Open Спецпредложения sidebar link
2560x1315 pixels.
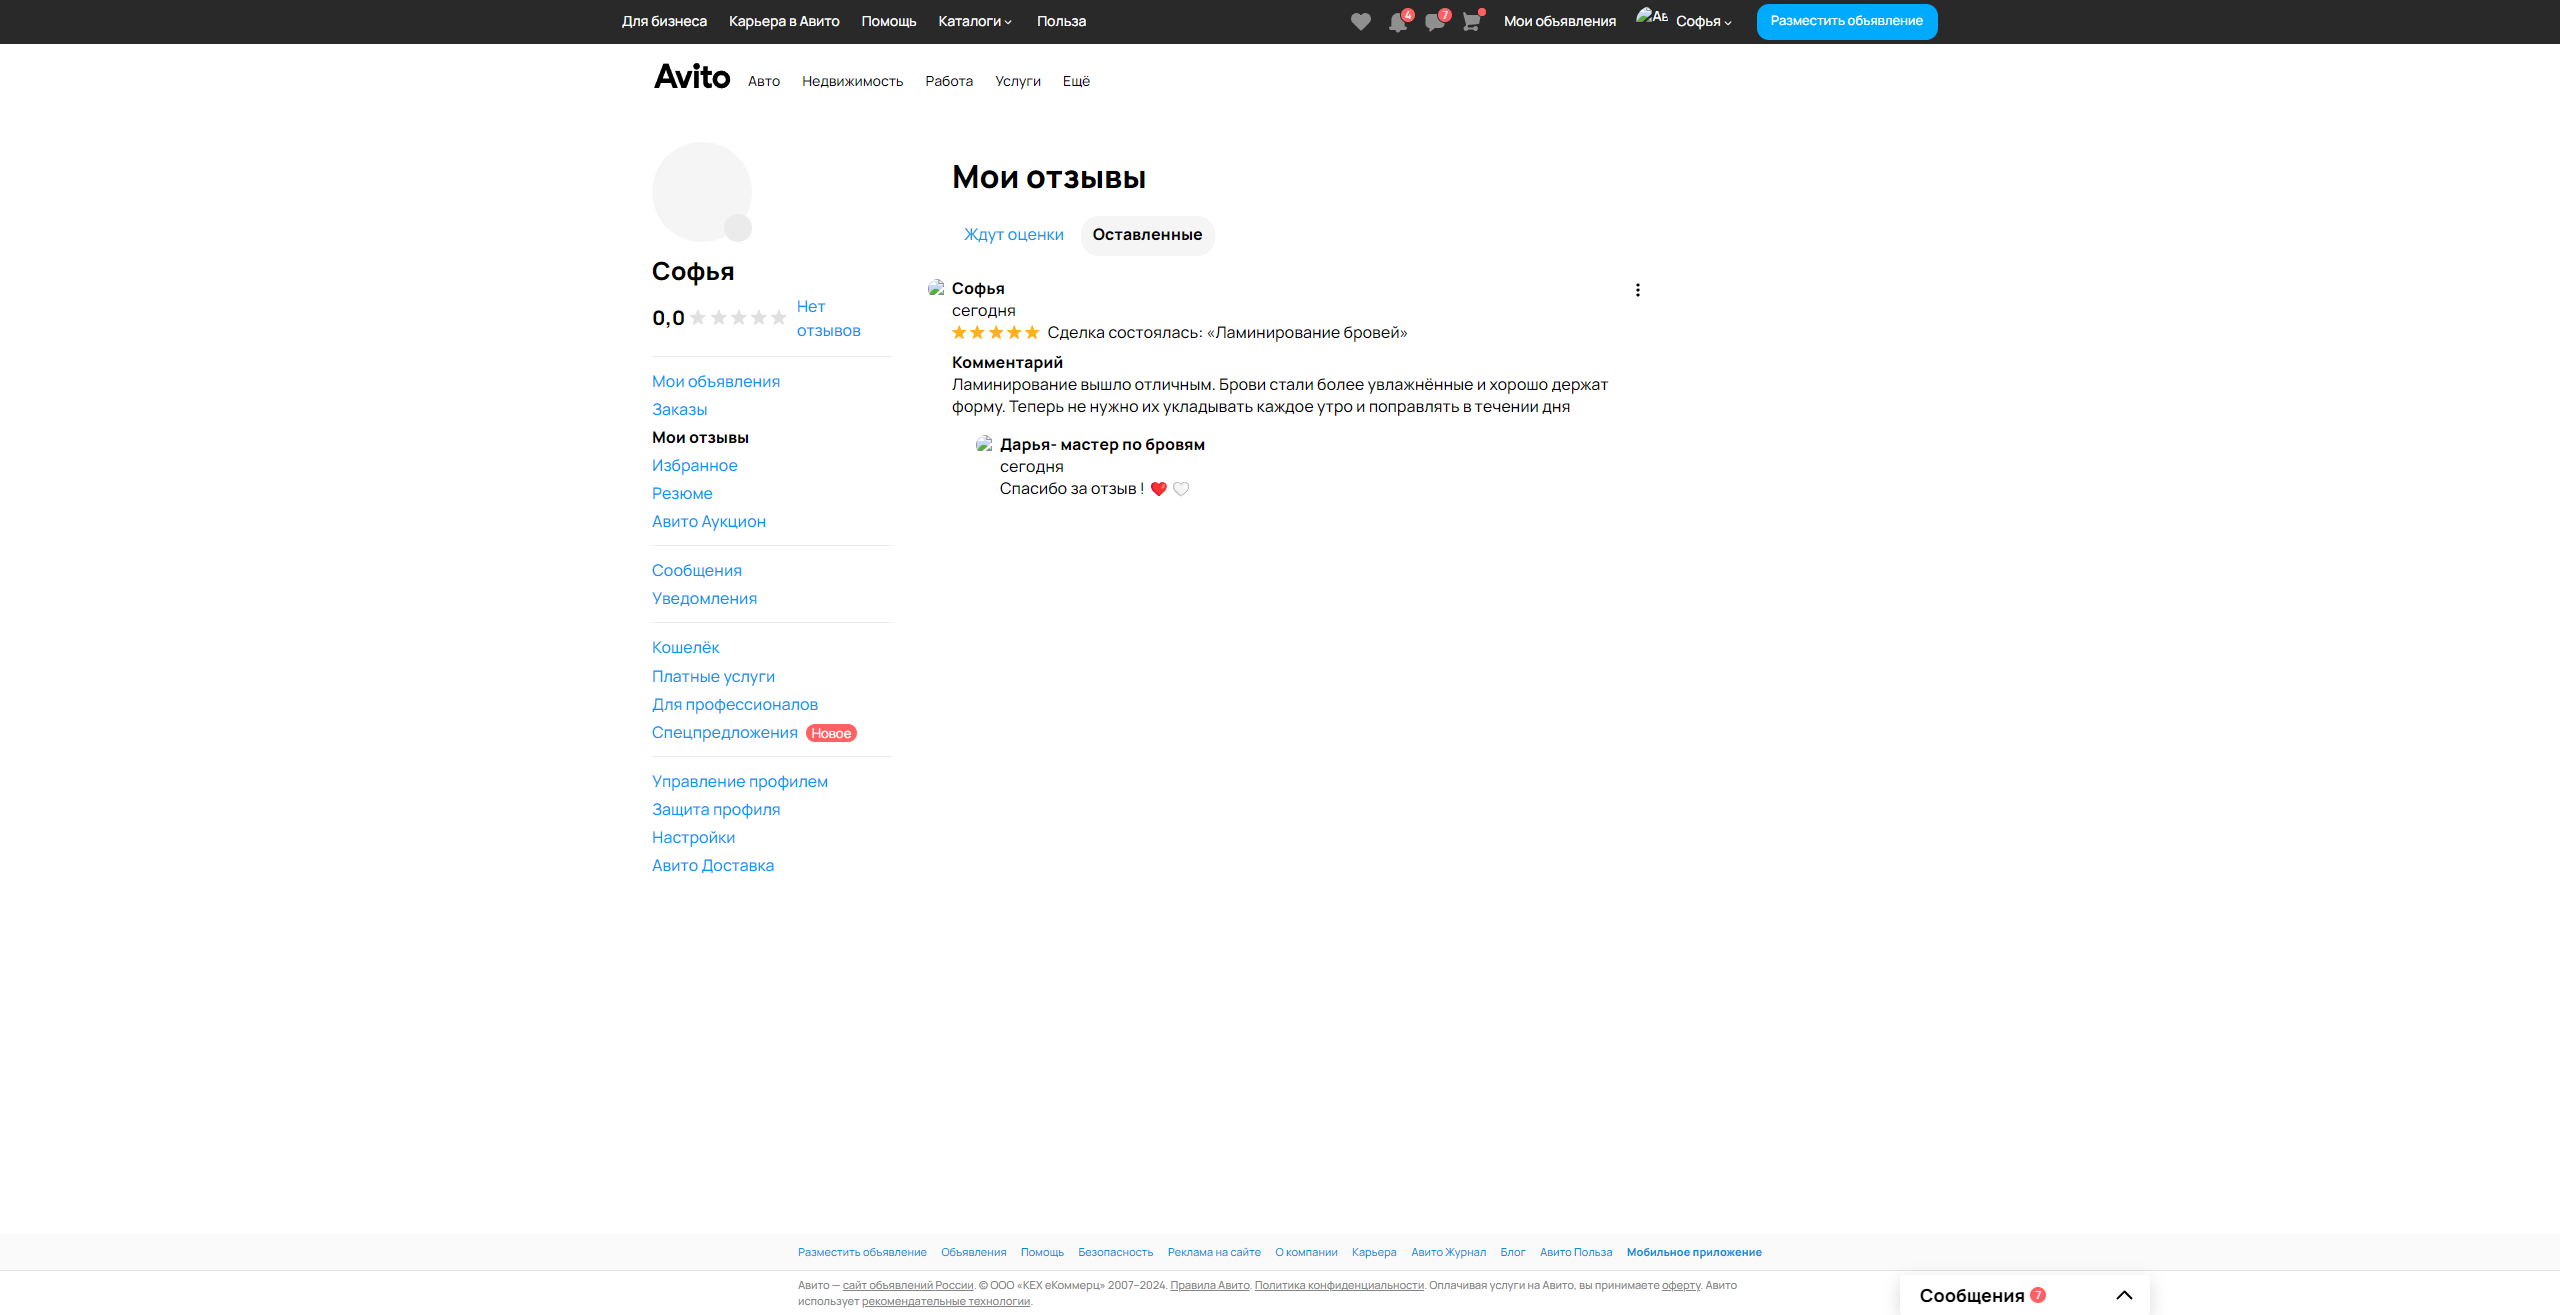tap(724, 733)
